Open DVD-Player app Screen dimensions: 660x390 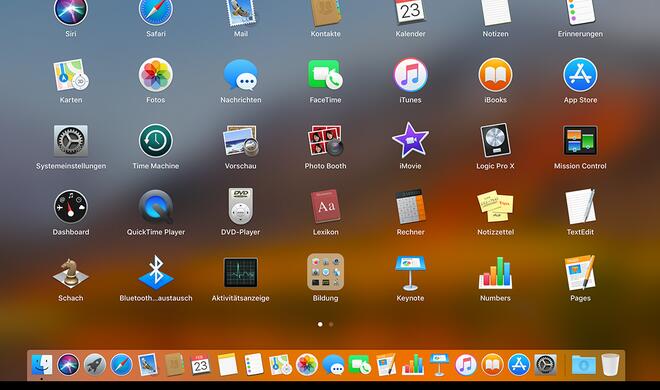[x=241, y=206]
